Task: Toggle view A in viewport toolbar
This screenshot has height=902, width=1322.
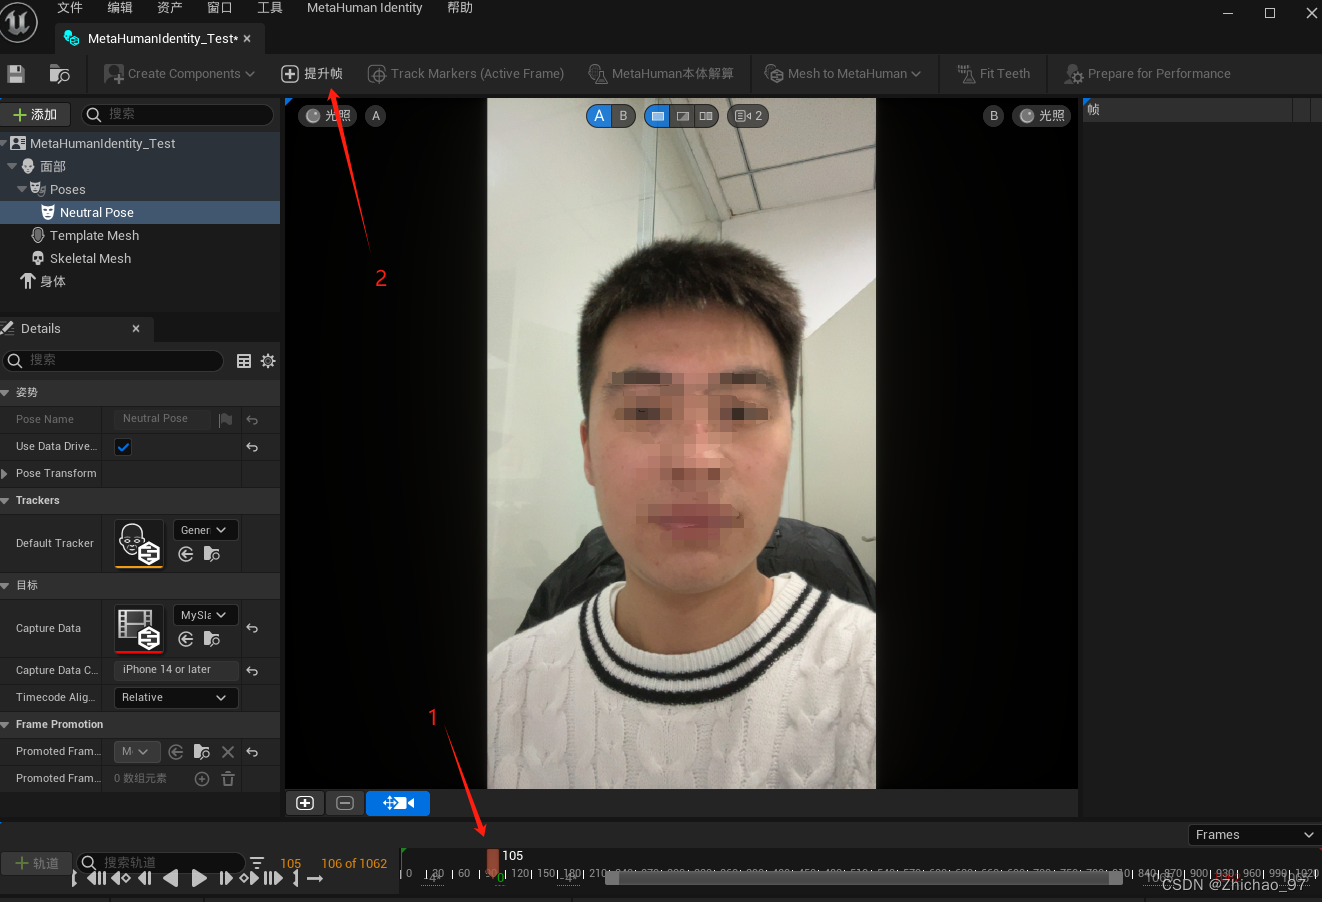Action: (599, 116)
